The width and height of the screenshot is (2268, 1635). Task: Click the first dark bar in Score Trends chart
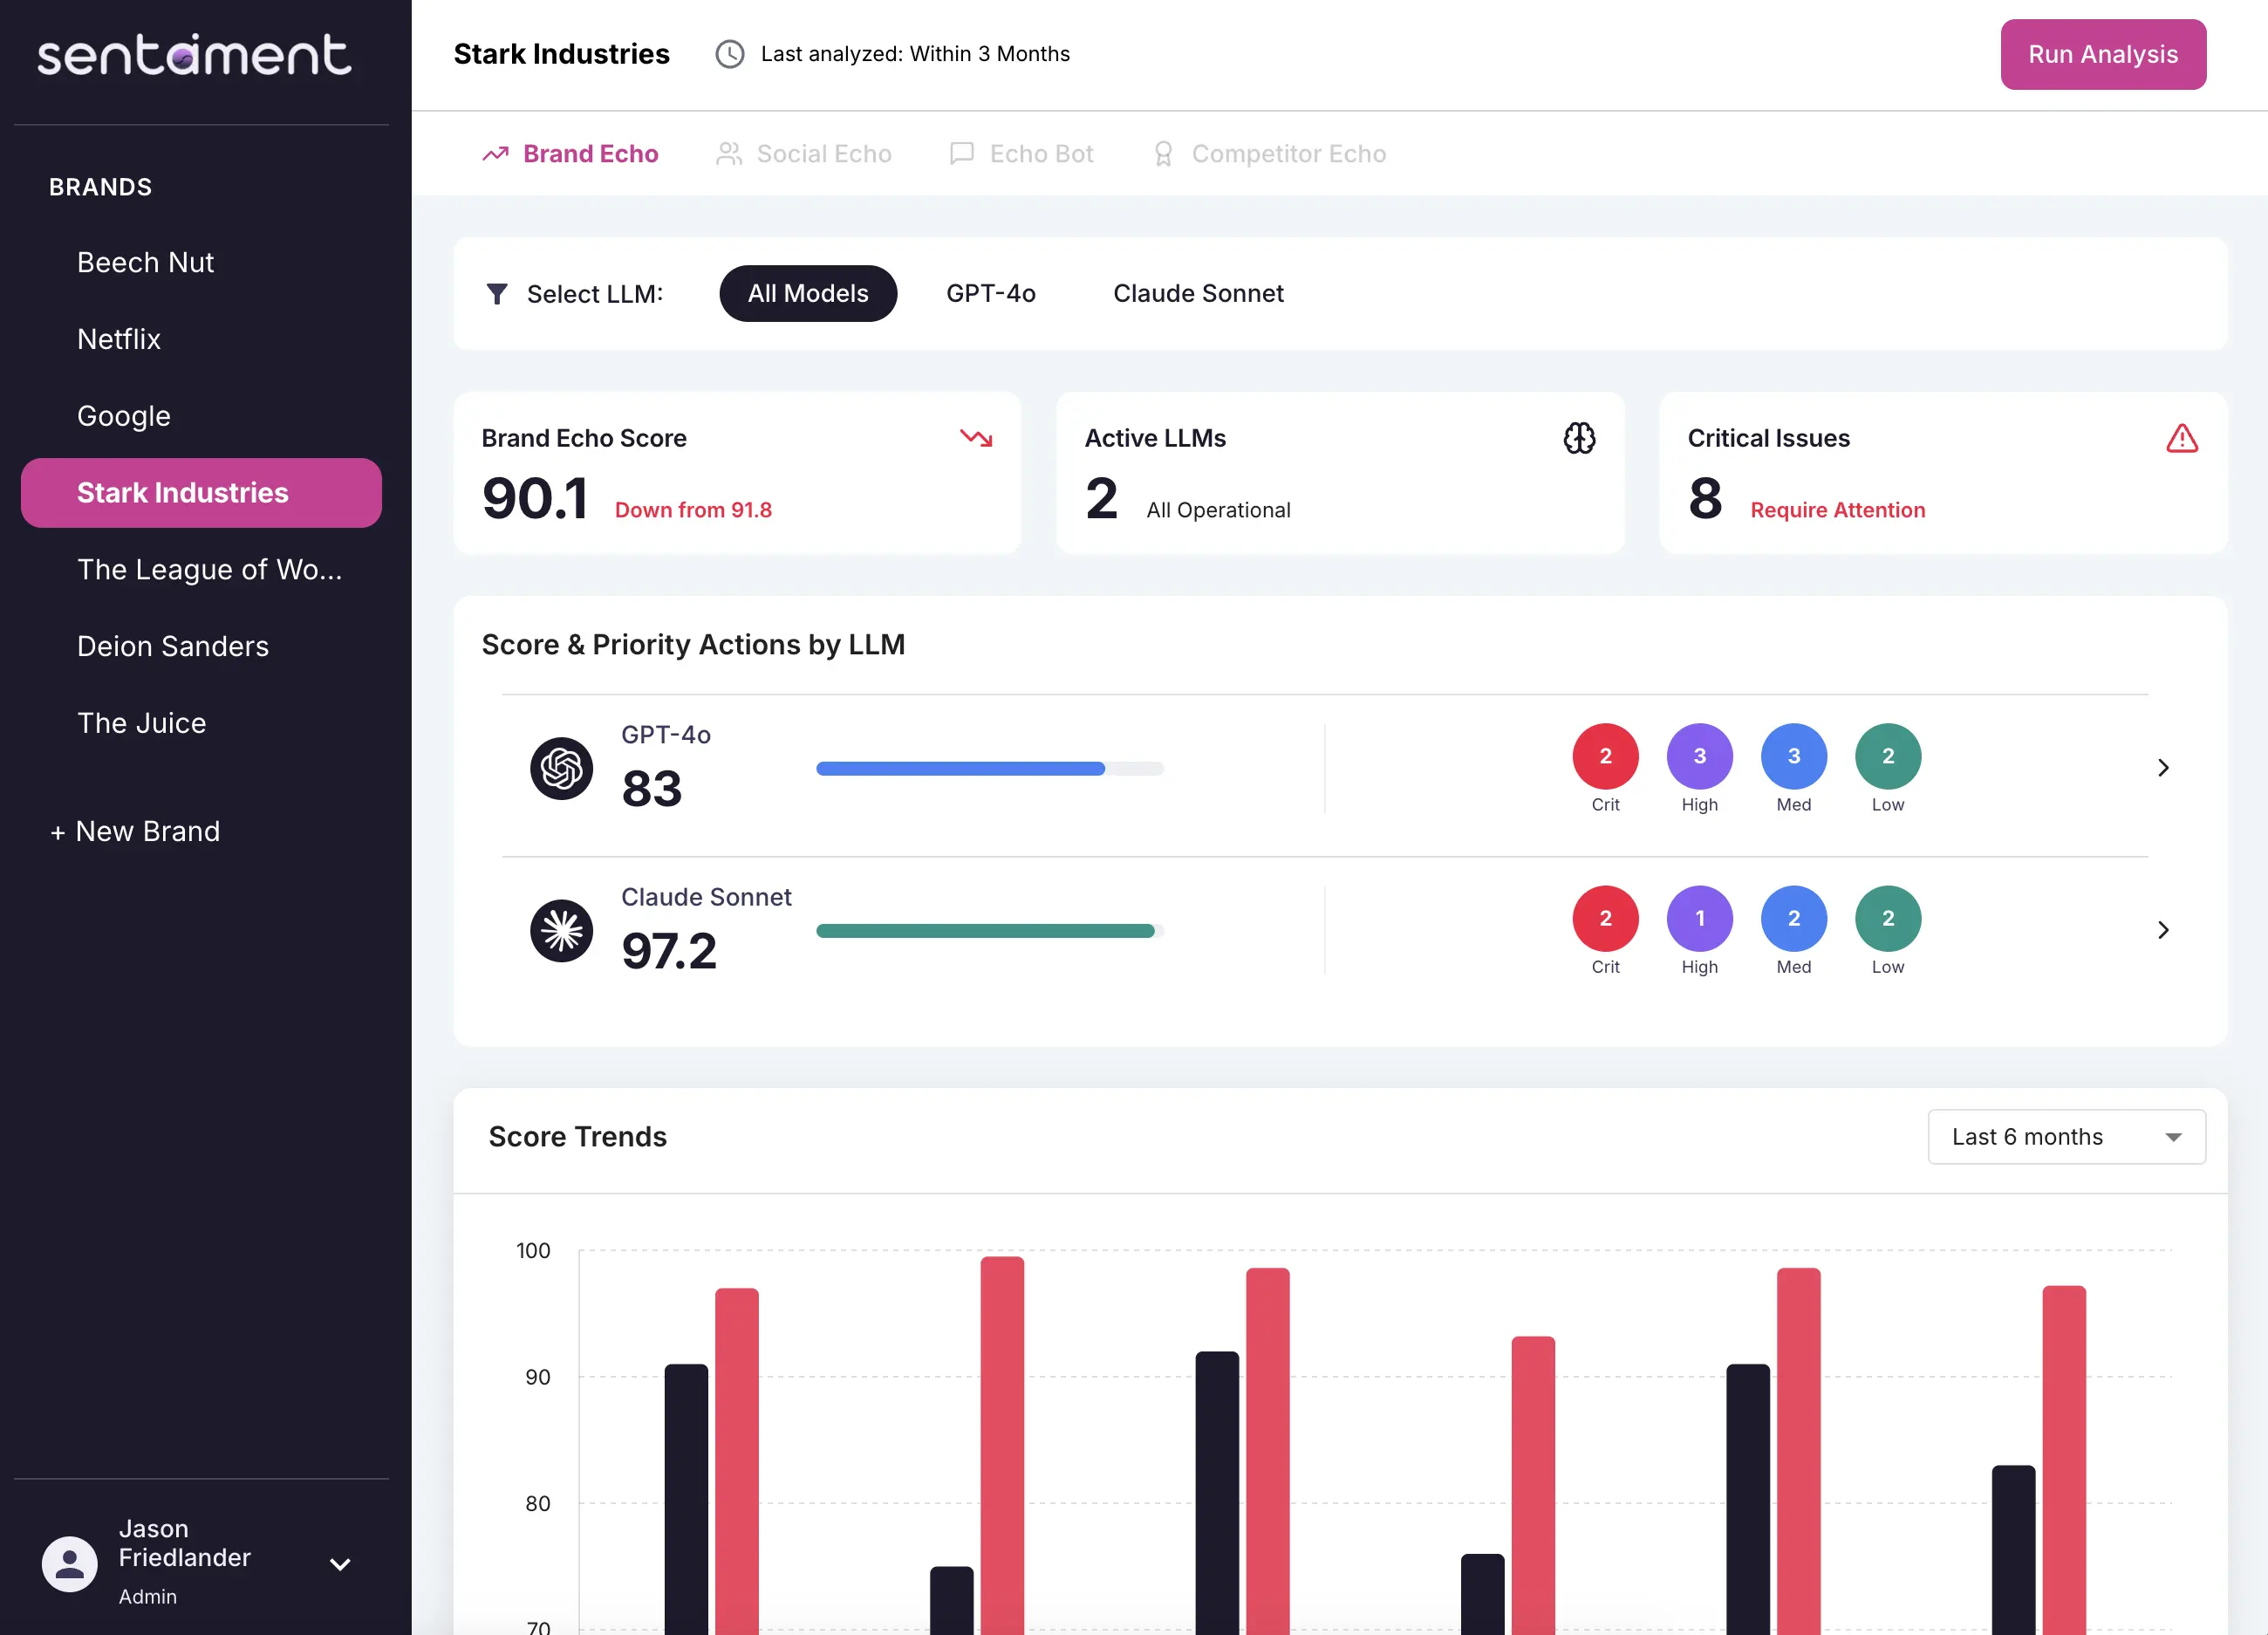(686, 1499)
